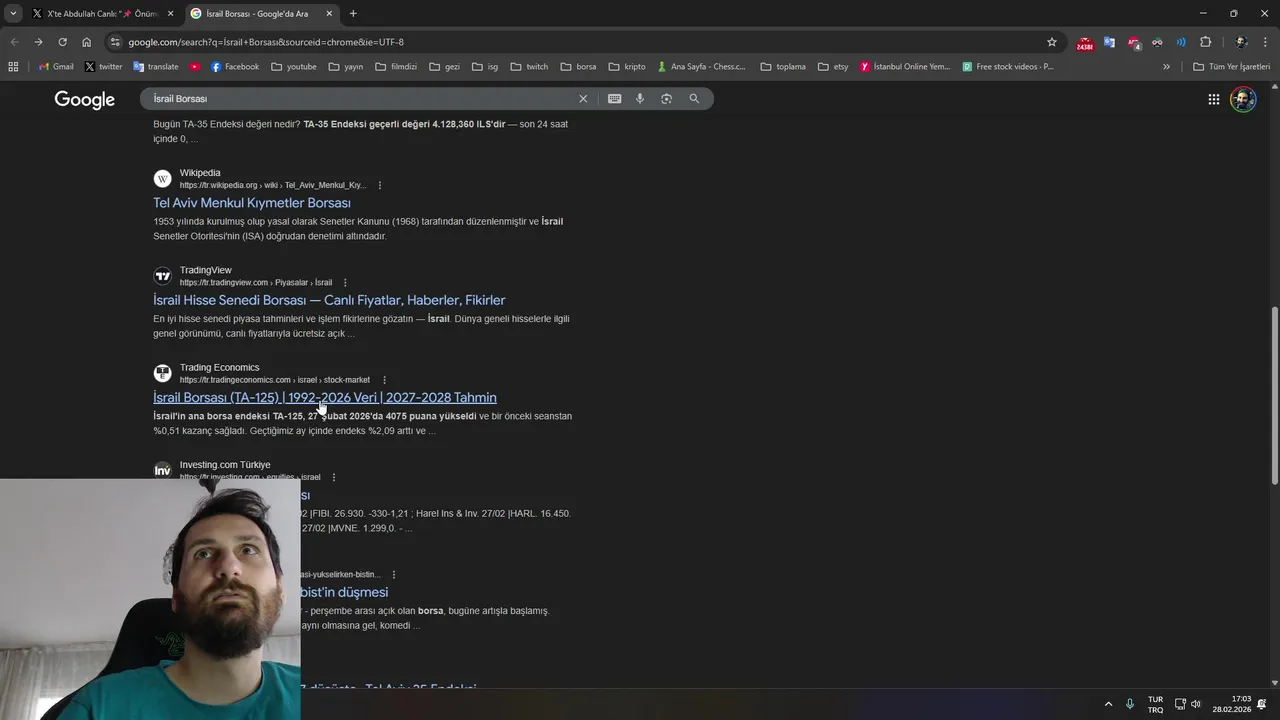The height and width of the screenshot is (720, 1280).
Task: Reload the current Google search page
Action: pyautogui.click(x=62, y=42)
